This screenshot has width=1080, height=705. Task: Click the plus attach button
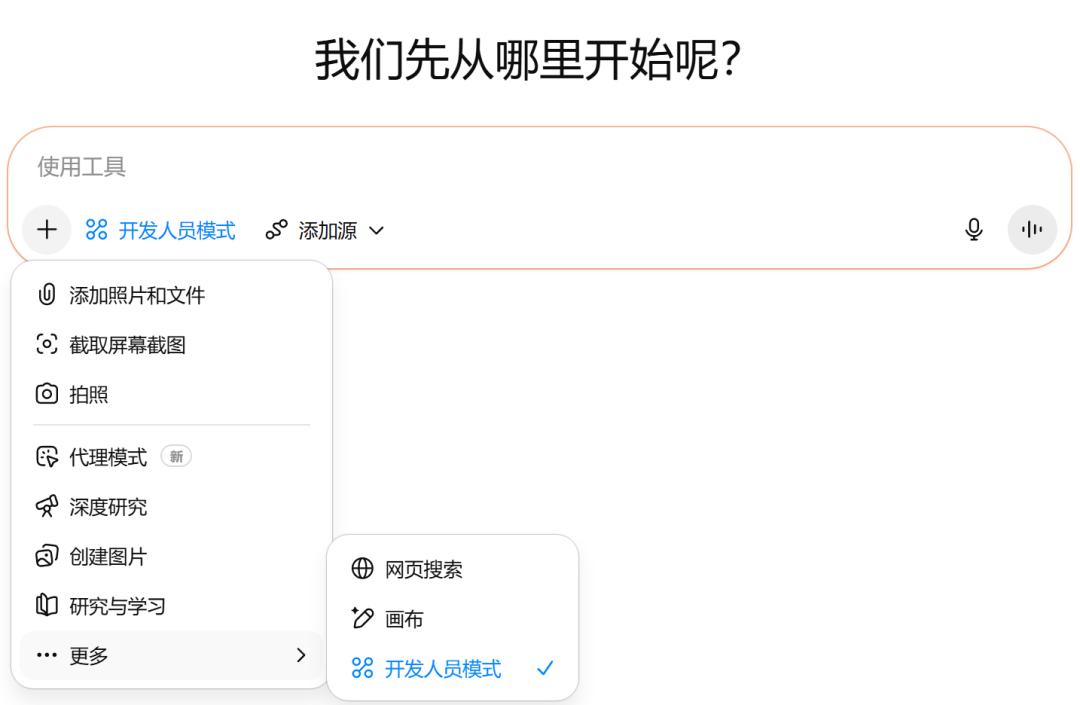tap(46, 230)
